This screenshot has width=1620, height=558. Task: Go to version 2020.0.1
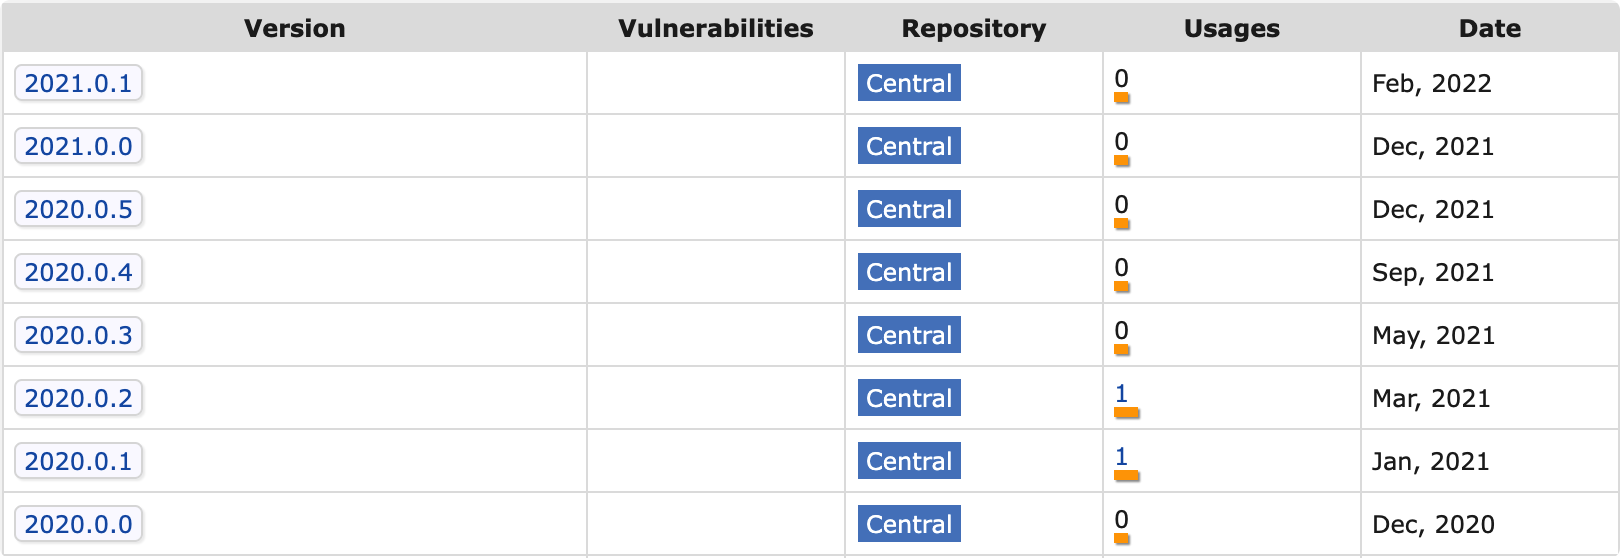(x=78, y=461)
